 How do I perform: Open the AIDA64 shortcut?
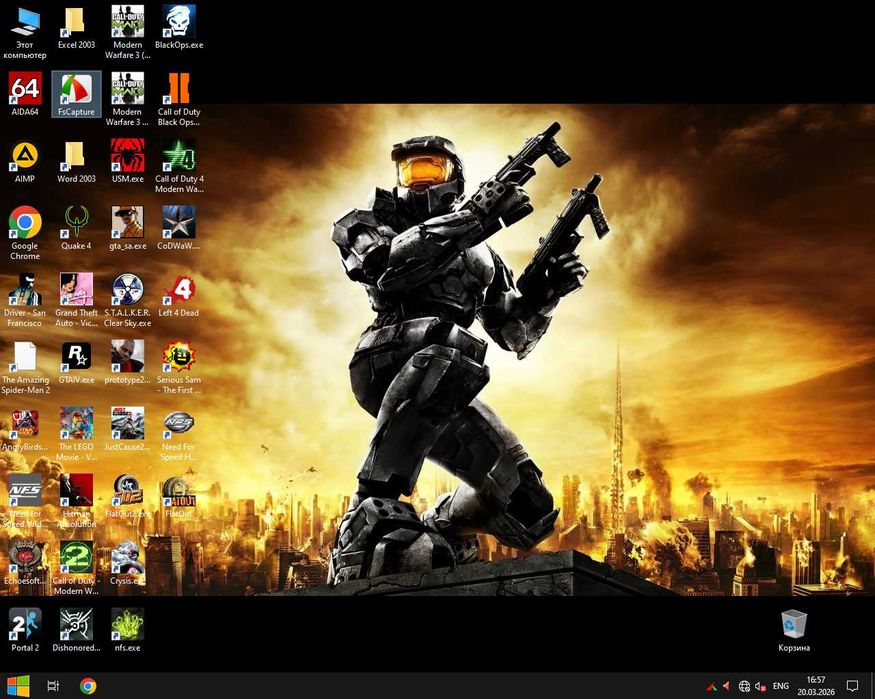(25, 94)
